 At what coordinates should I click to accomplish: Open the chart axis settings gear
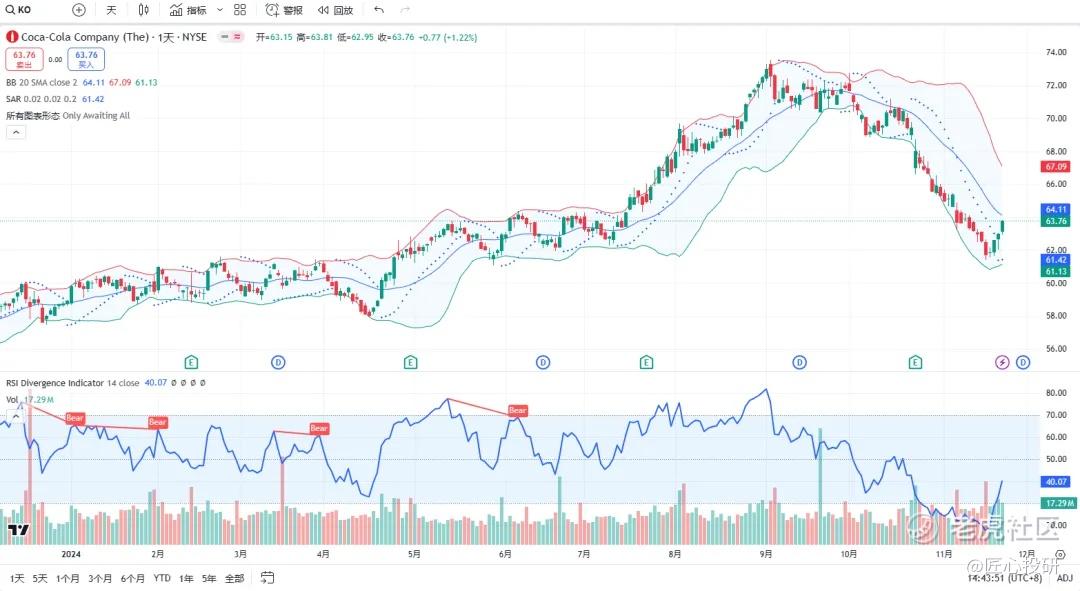[1060, 554]
